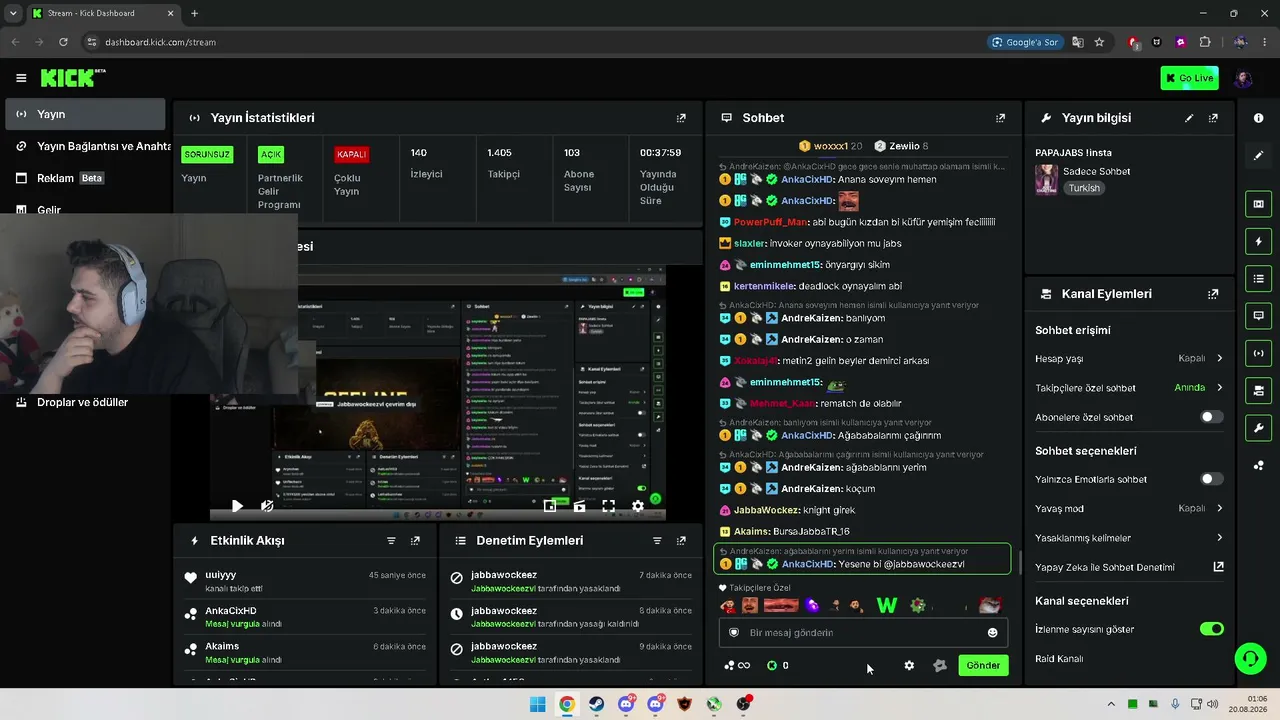Click pencil edit icon in right rail
Viewport: 1280px width, 720px height.
1258,156
